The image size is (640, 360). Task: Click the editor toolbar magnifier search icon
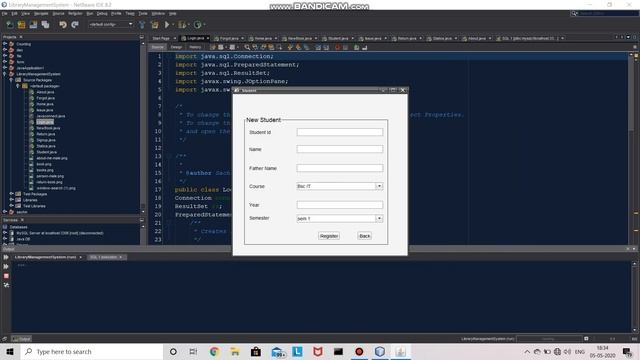point(247,47)
